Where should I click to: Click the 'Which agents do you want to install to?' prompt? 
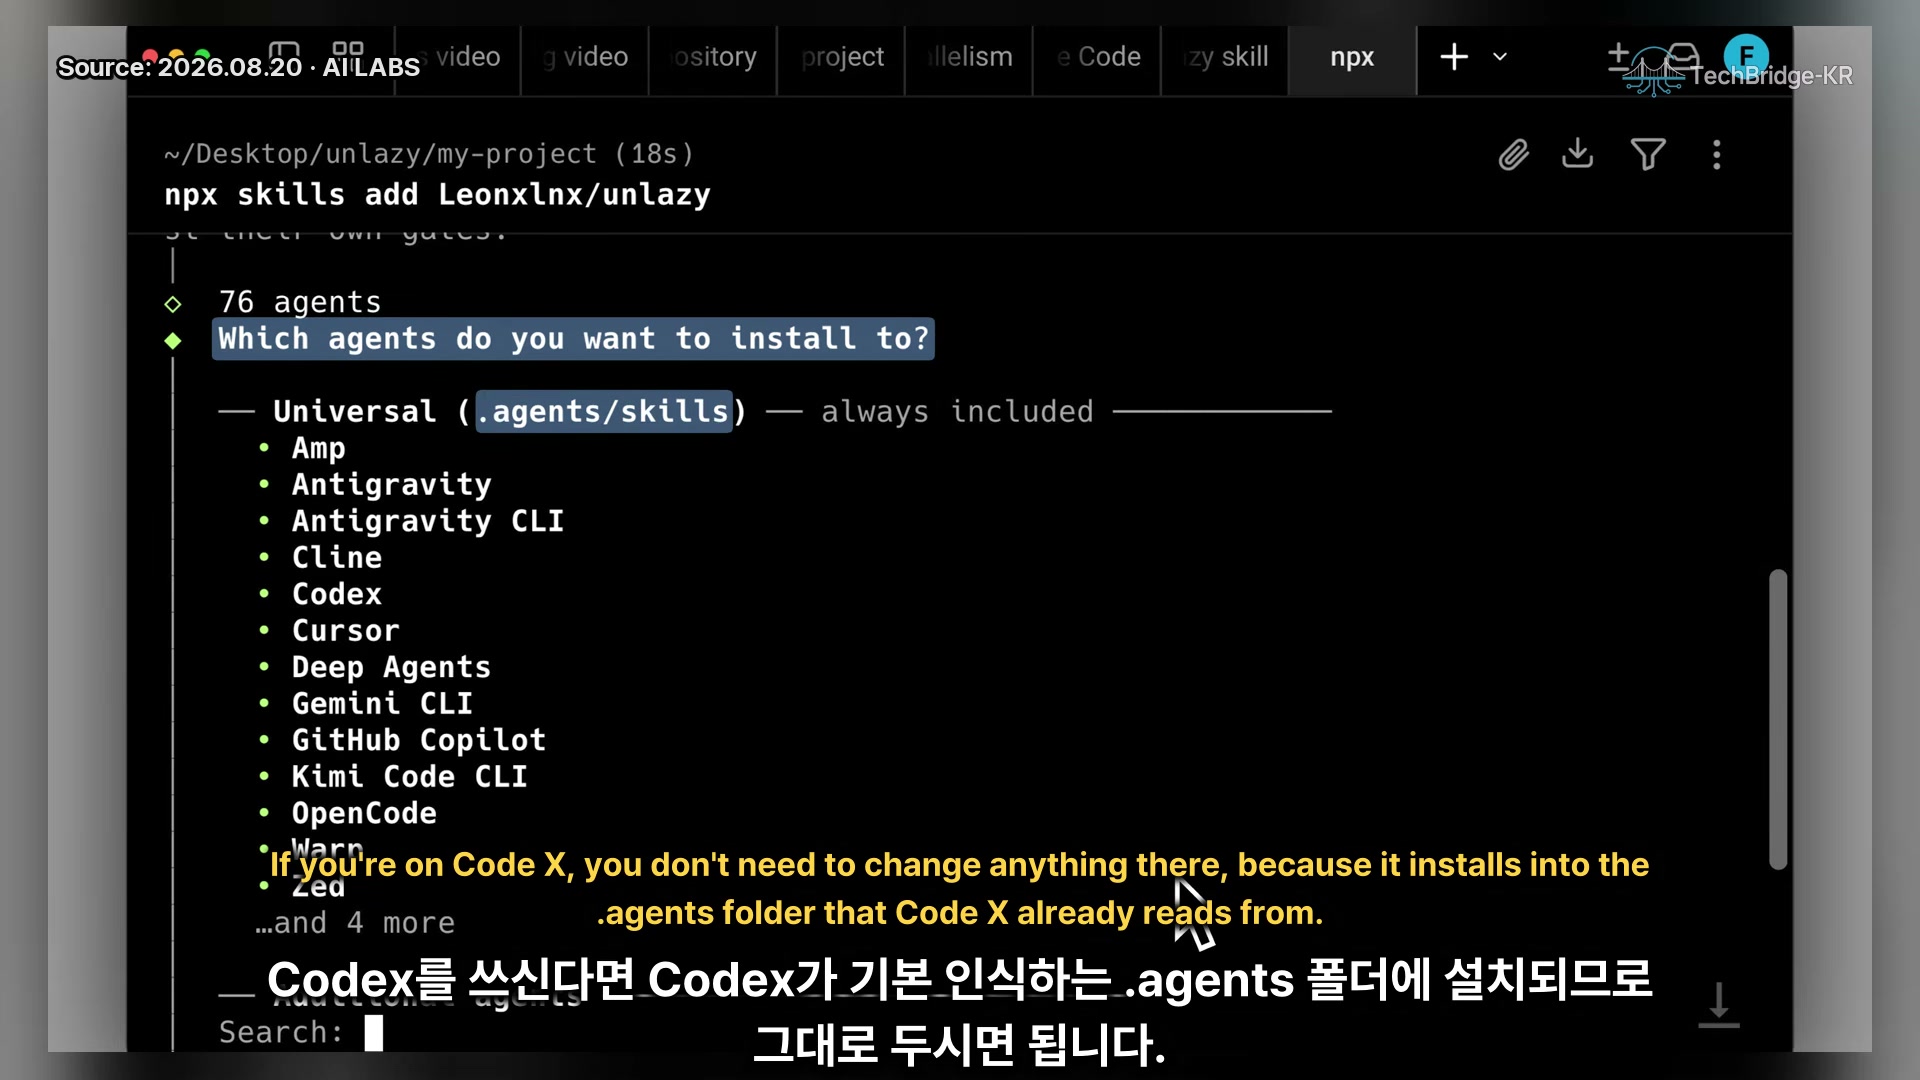click(574, 339)
